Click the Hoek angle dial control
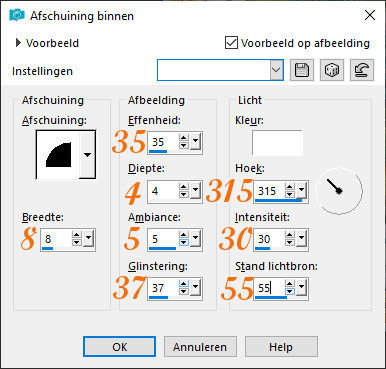Viewport: 386px width, 369px height. tap(339, 191)
